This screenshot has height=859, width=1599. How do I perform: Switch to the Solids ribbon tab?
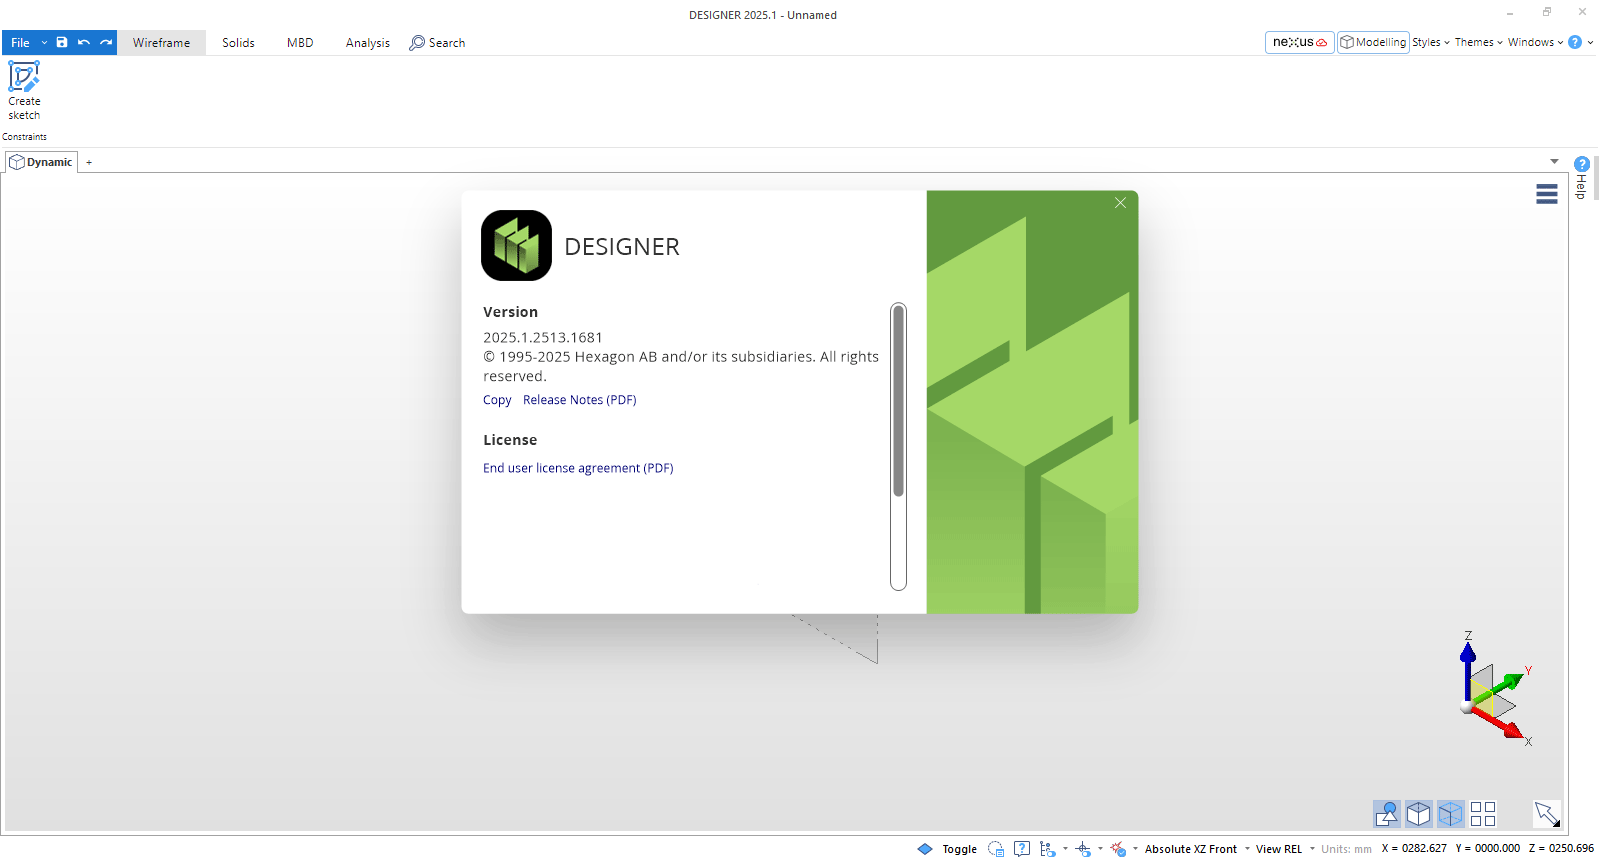click(x=238, y=43)
